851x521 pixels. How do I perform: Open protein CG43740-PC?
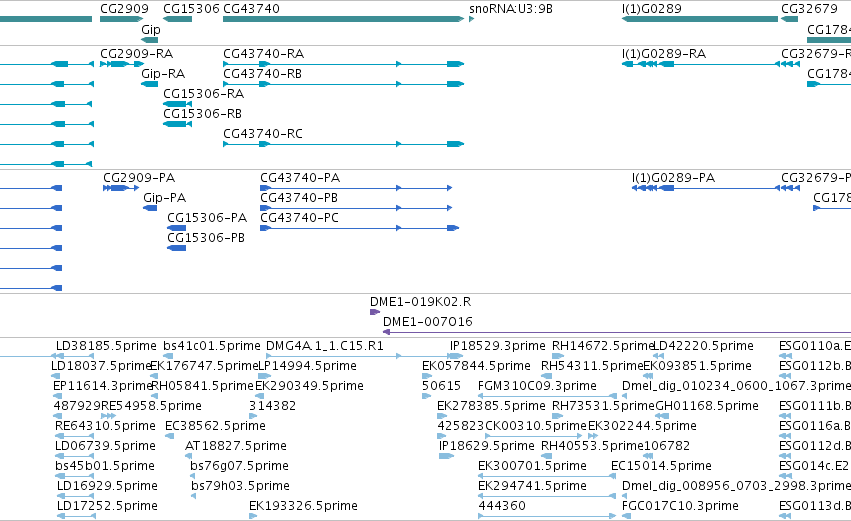tap(299, 218)
